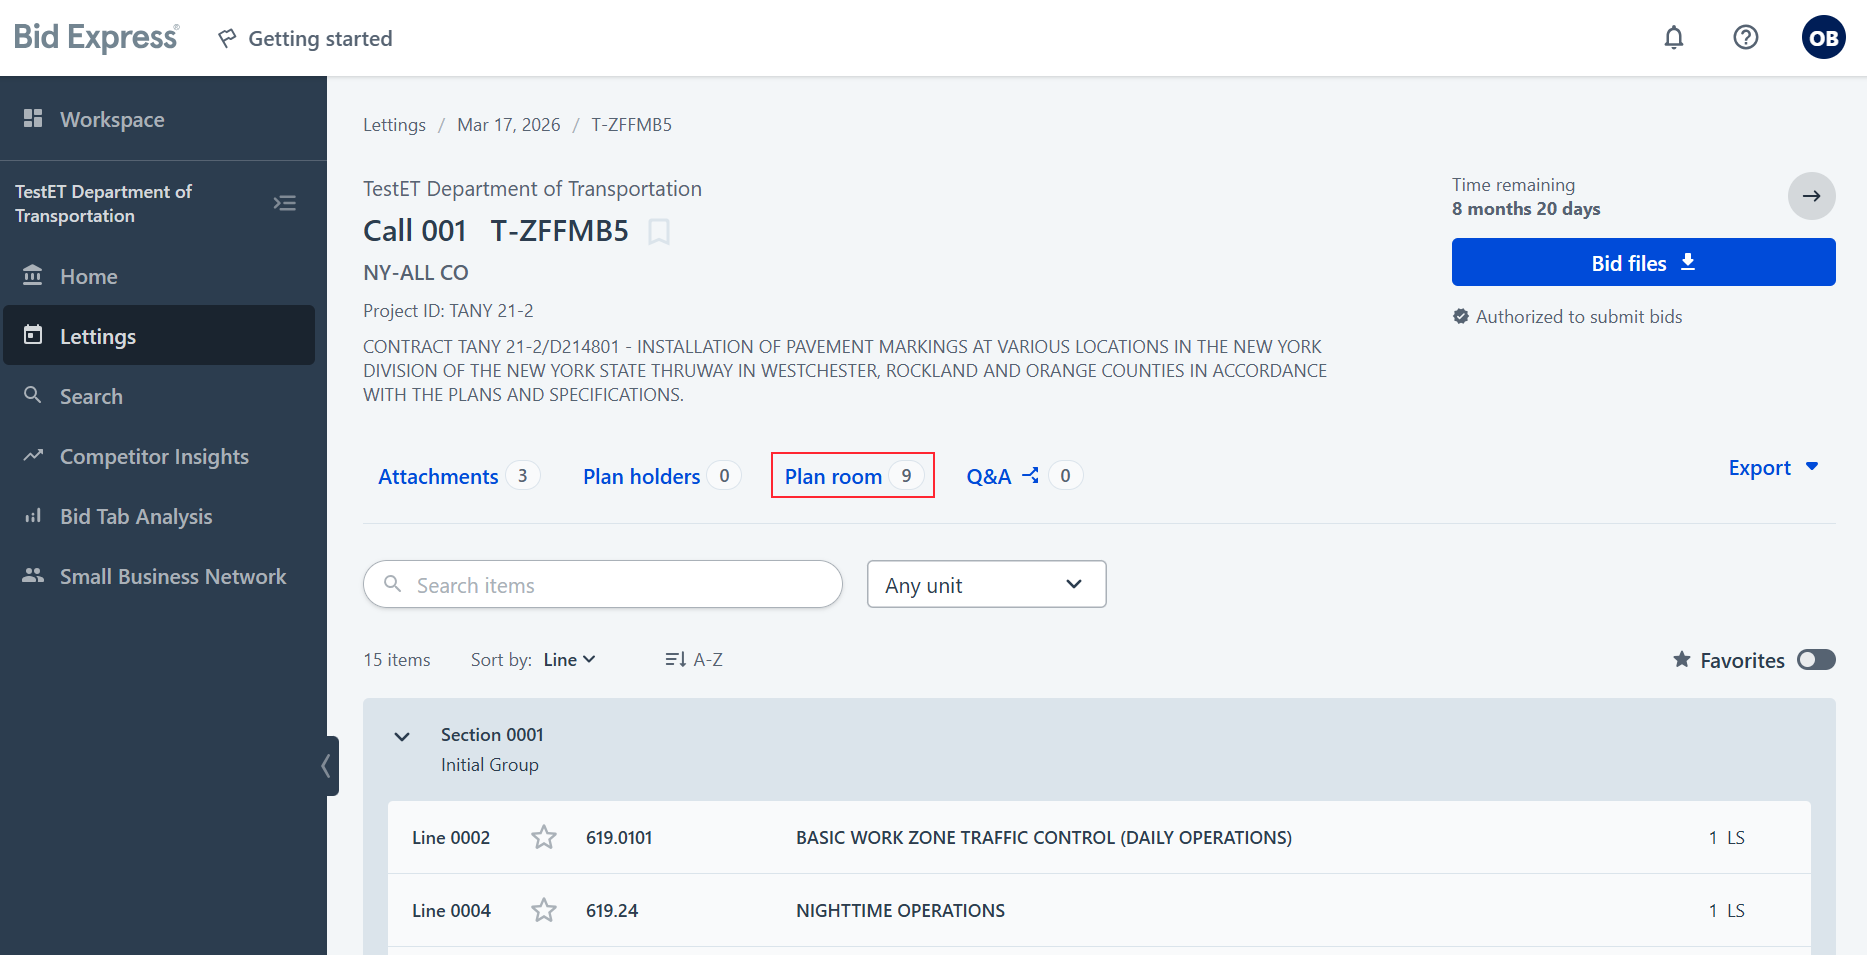The image size is (1867, 955).
Task: Open the OB user avatar menu
Action: click(1824, 38)
